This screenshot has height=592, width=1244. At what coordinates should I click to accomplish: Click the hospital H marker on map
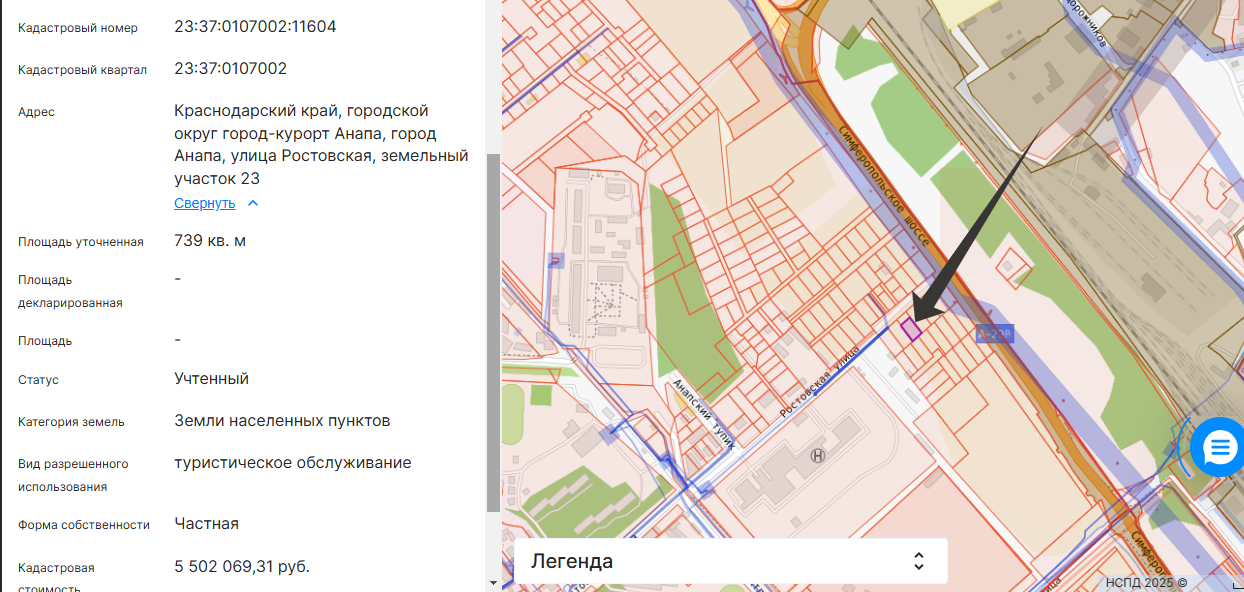819,456
